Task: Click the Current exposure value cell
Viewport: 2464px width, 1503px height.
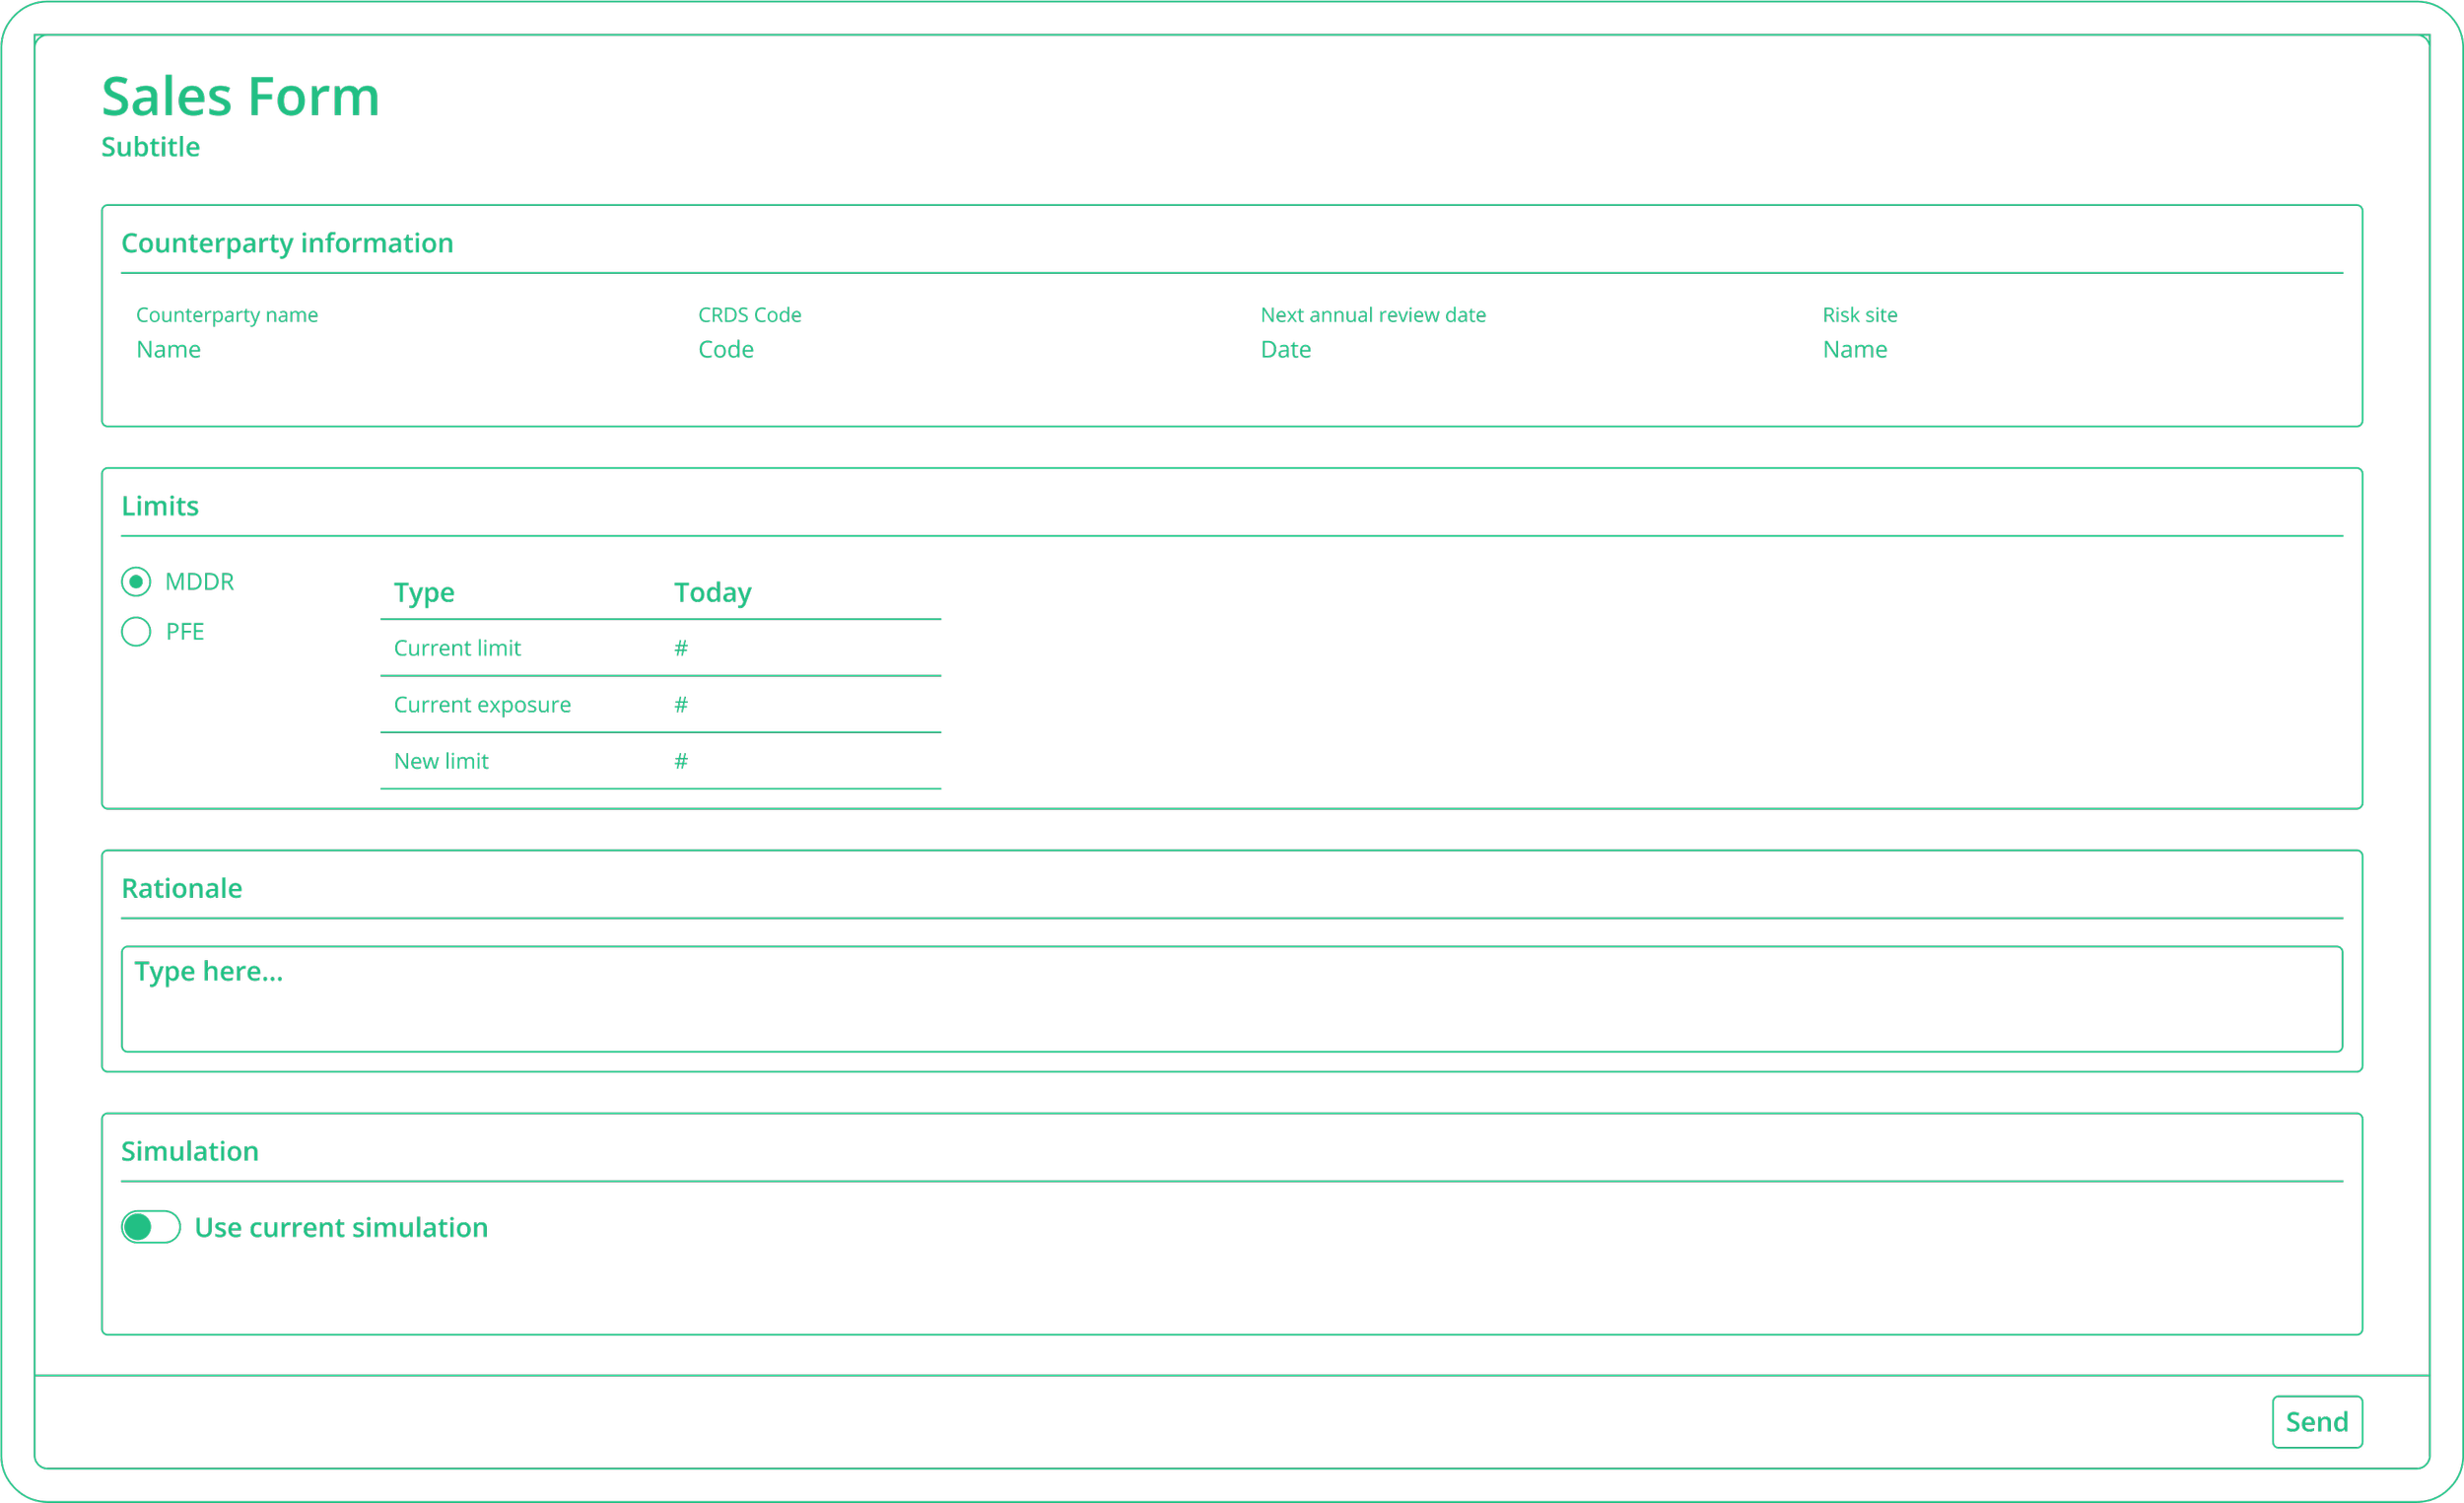Action: [681, 705]
